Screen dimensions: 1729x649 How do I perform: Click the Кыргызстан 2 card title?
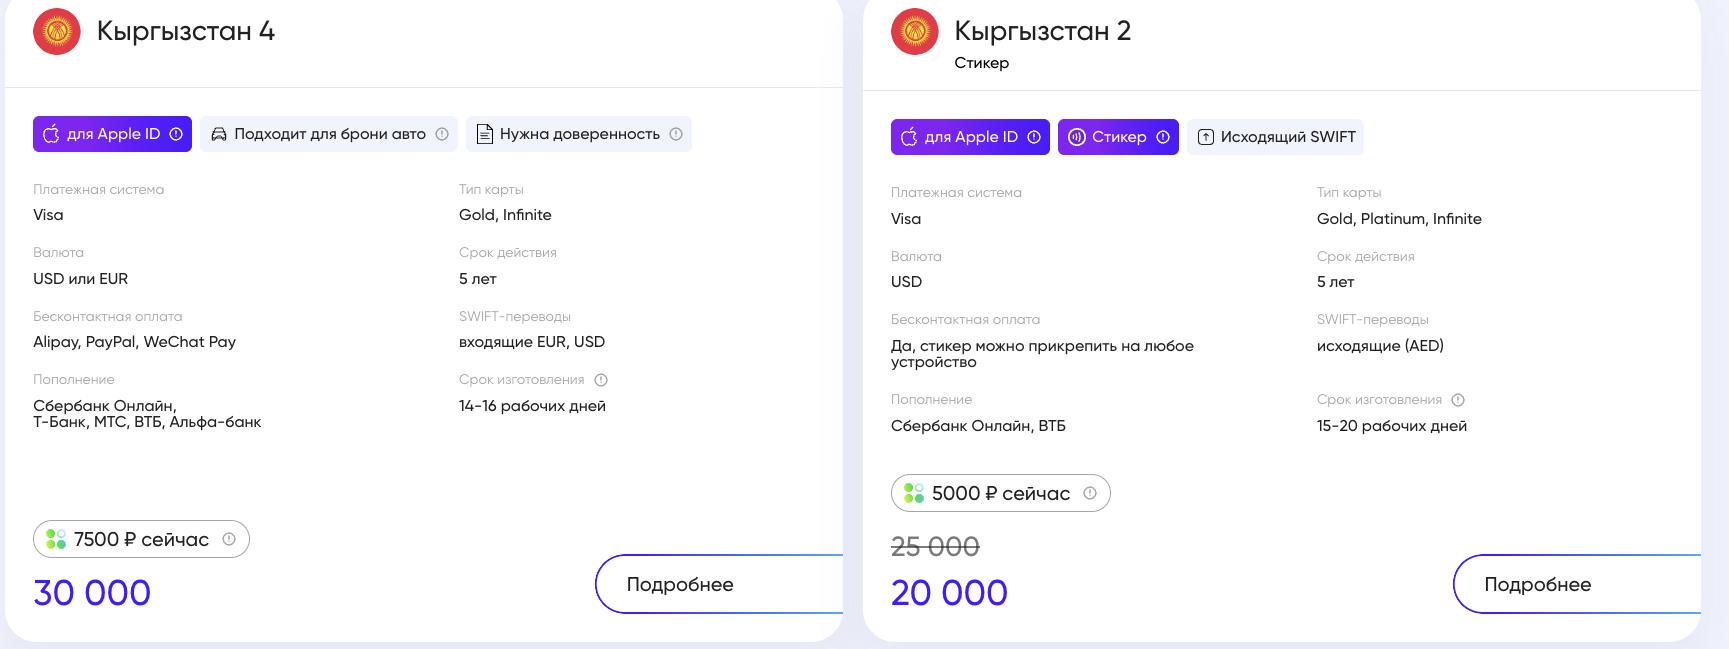(1042, 31)
